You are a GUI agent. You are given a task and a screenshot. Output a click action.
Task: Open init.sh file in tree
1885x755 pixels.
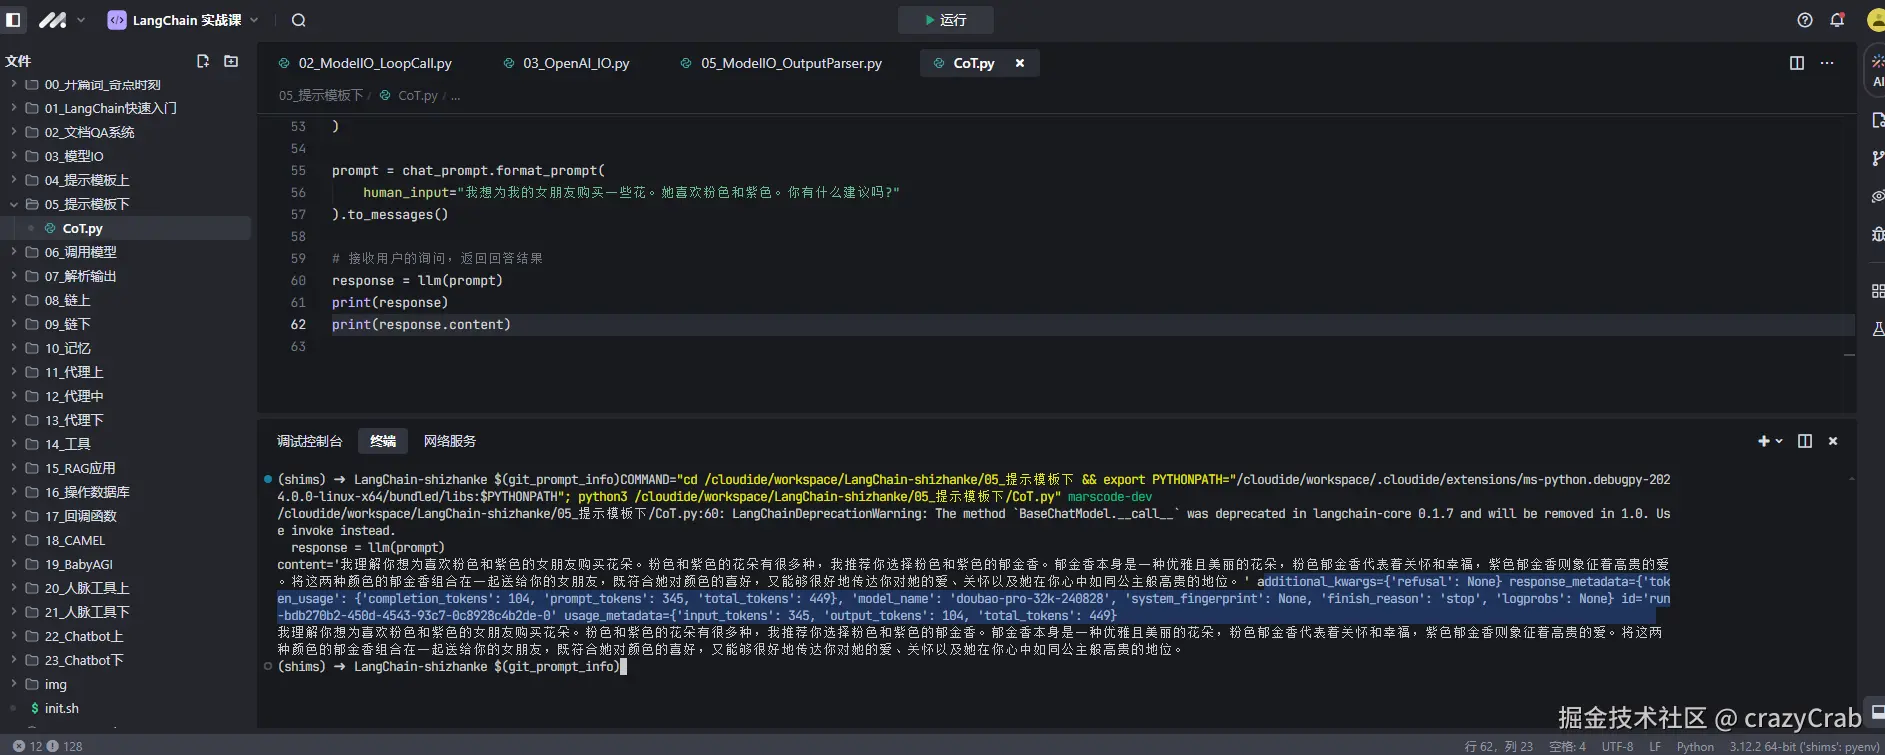pos(61,708)
